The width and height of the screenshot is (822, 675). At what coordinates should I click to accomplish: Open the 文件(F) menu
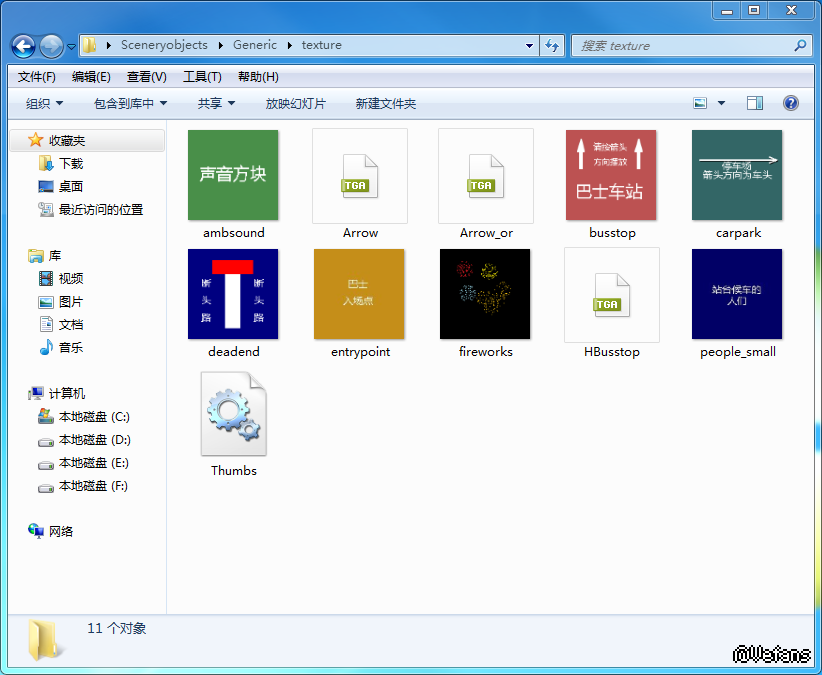click(x=37, y=77)
